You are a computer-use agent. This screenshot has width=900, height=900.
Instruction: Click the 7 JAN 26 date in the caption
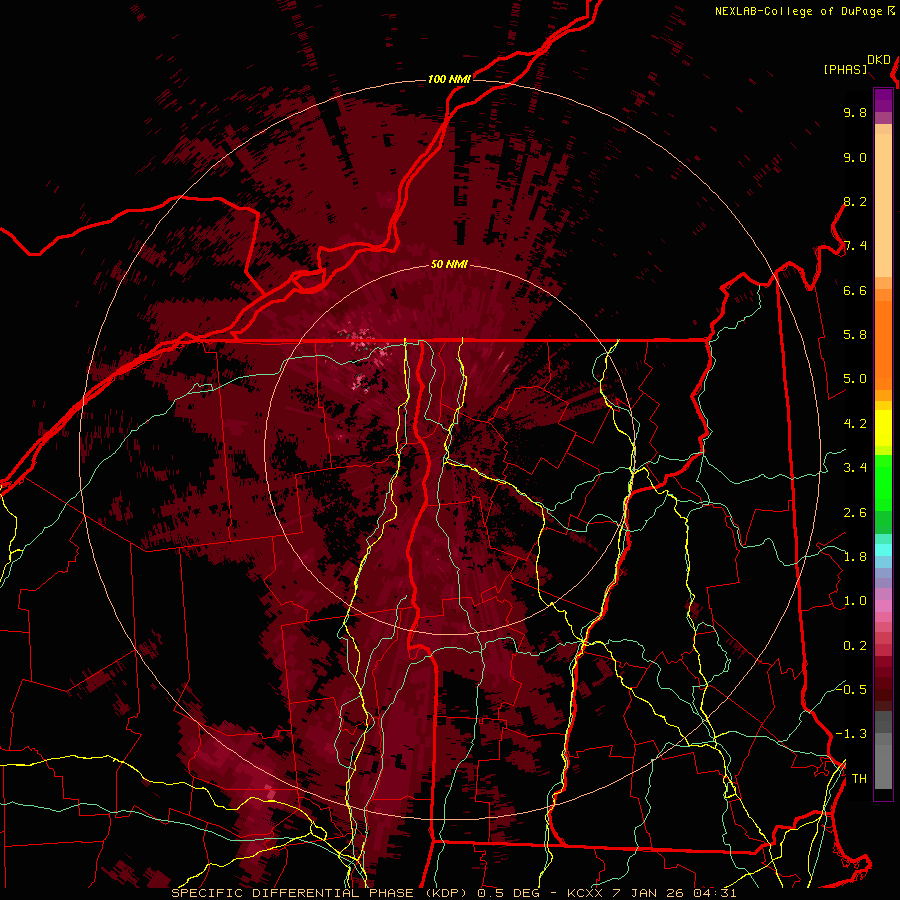tap(650, 893)
